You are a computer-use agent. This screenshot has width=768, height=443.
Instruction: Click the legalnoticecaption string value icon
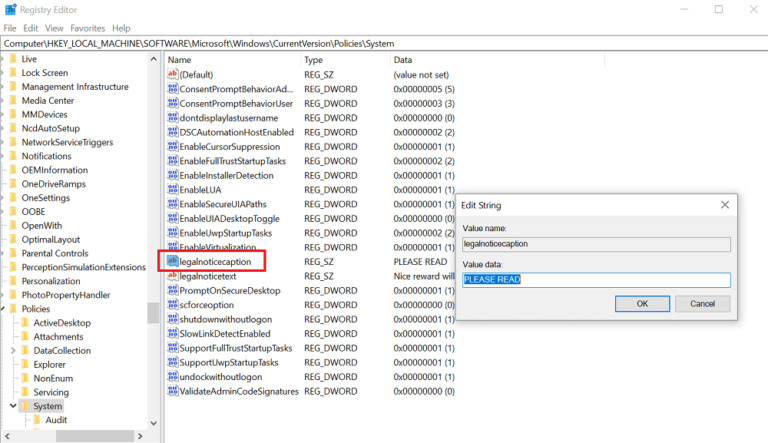pyautogui.click(x=172, y=262)
